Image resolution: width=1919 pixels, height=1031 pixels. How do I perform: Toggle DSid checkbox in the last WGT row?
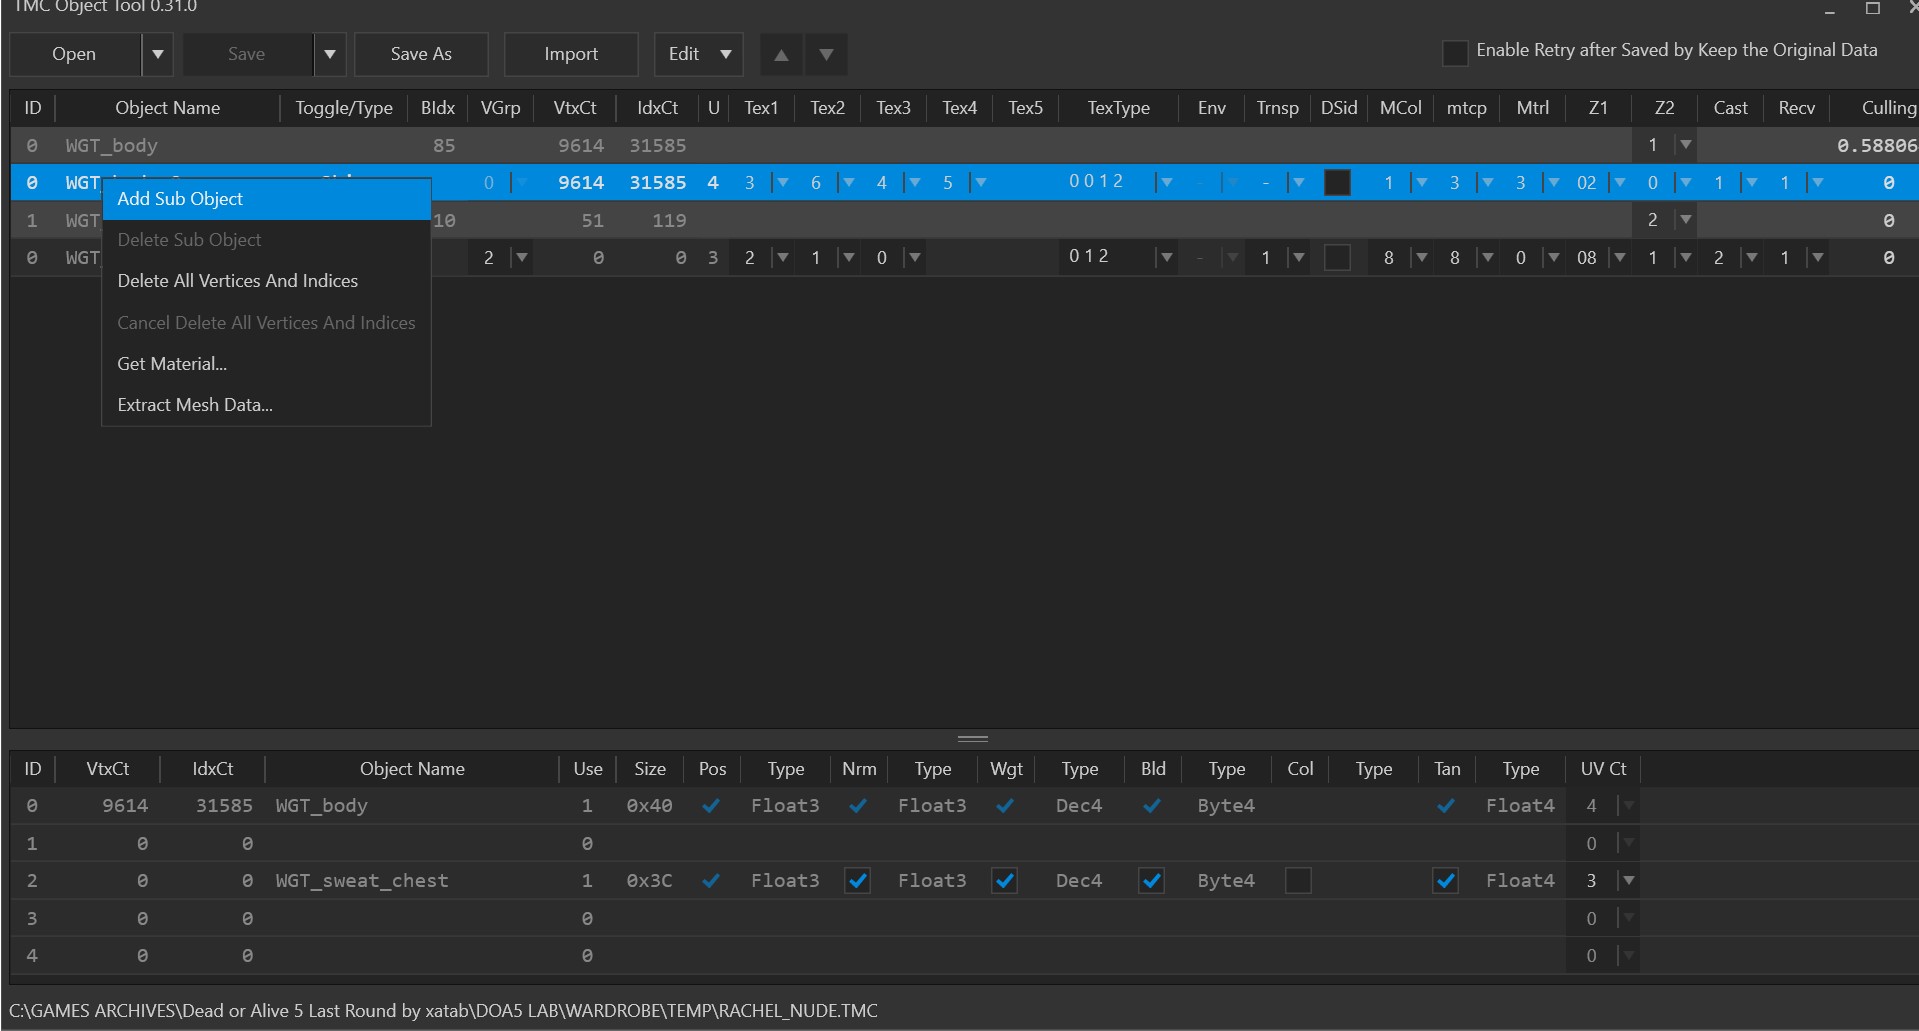[1337, 258]
